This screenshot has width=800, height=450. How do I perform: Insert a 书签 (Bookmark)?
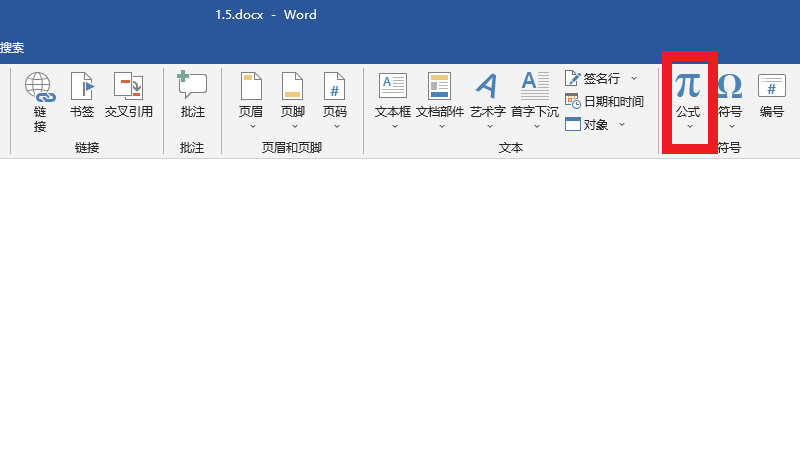point(82,87)
